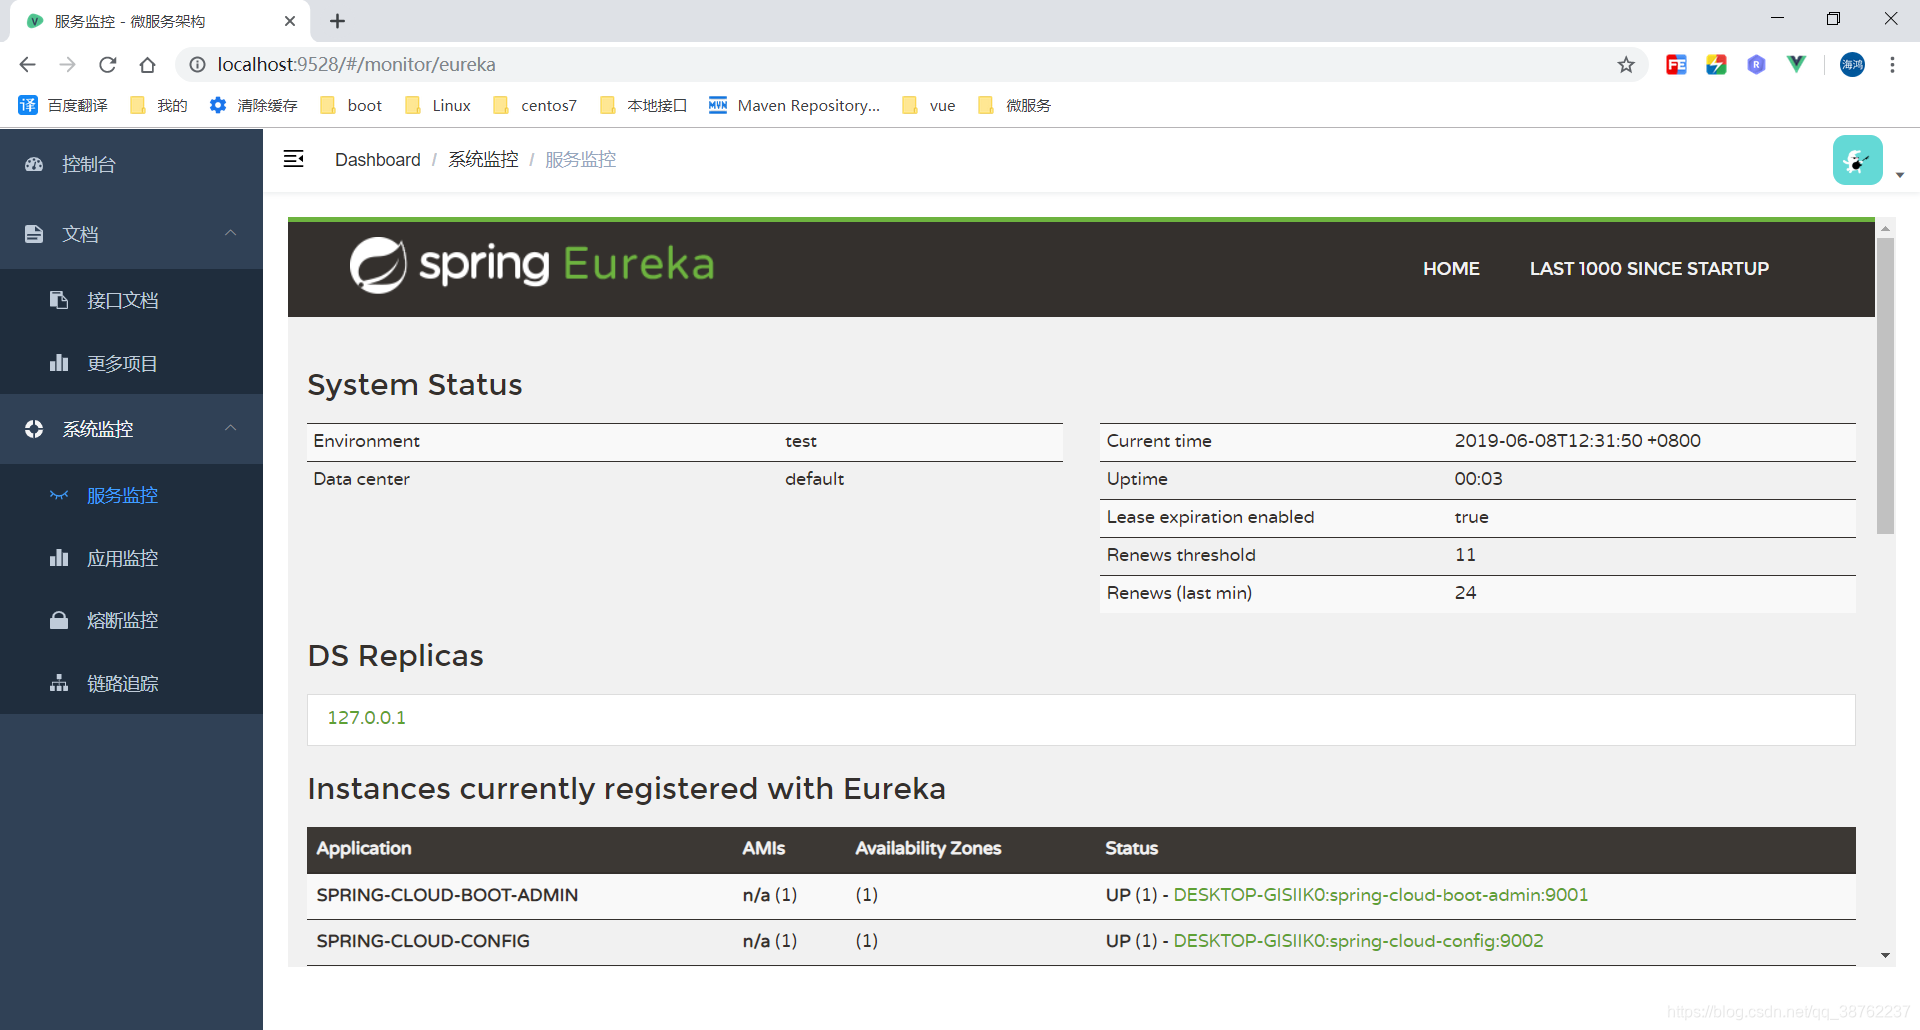Select 链路追踪 menu item
Screen dimensions: 1920x1030
131,683
